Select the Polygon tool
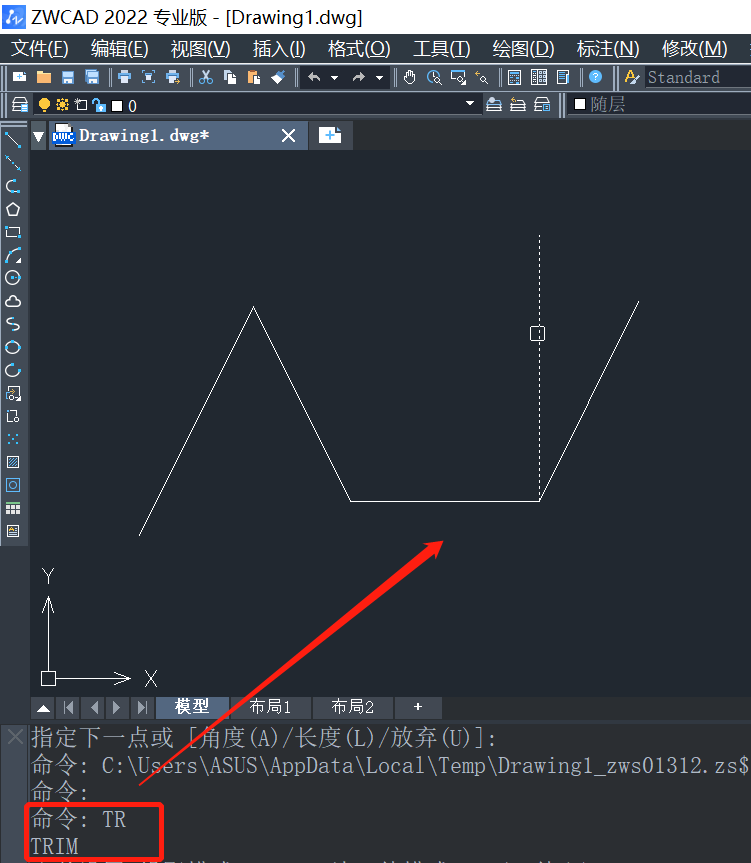The height and width of the screenshot is (863, 751). click(13, 209)
